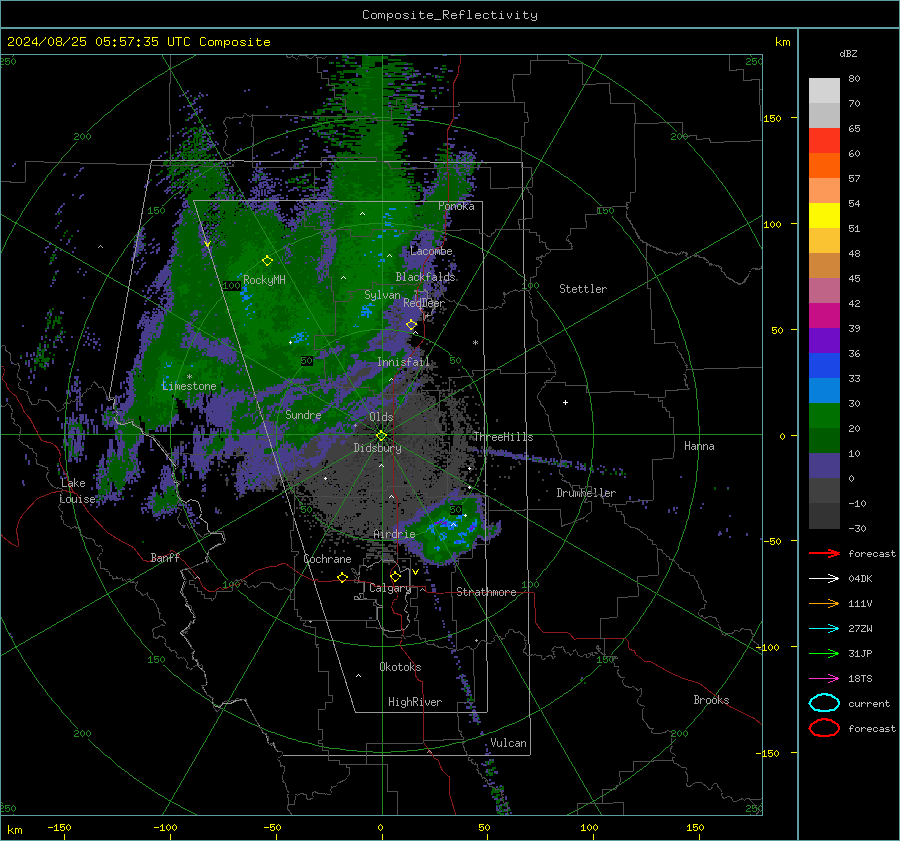Click the cyan 27ZW arrow legend icon
This screenshot has height=841, width=900.
[x=824, y=629]
